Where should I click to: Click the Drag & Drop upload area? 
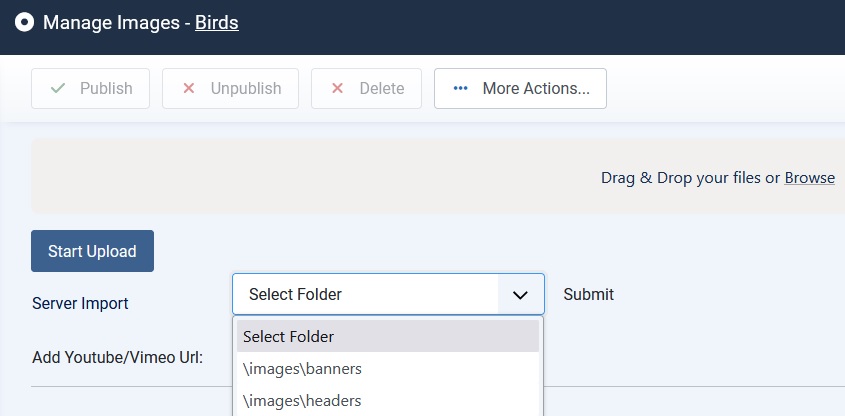tap(438, 176)
